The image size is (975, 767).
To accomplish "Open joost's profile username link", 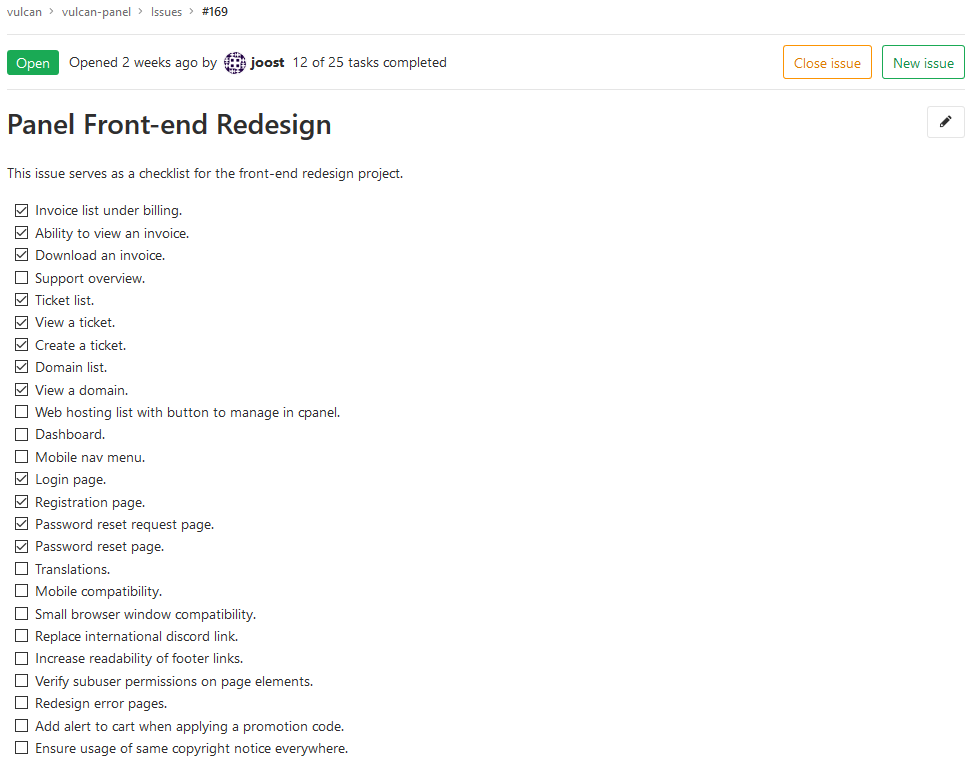I will [x=267, y=63].
